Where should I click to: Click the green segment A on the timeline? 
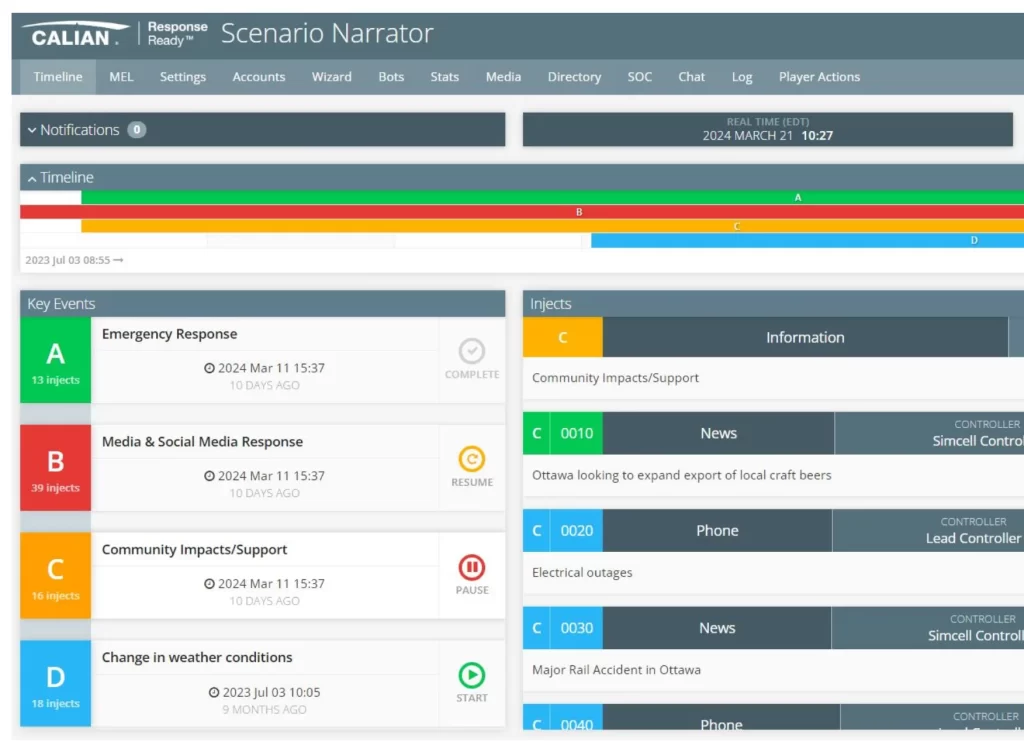point(798,197)
